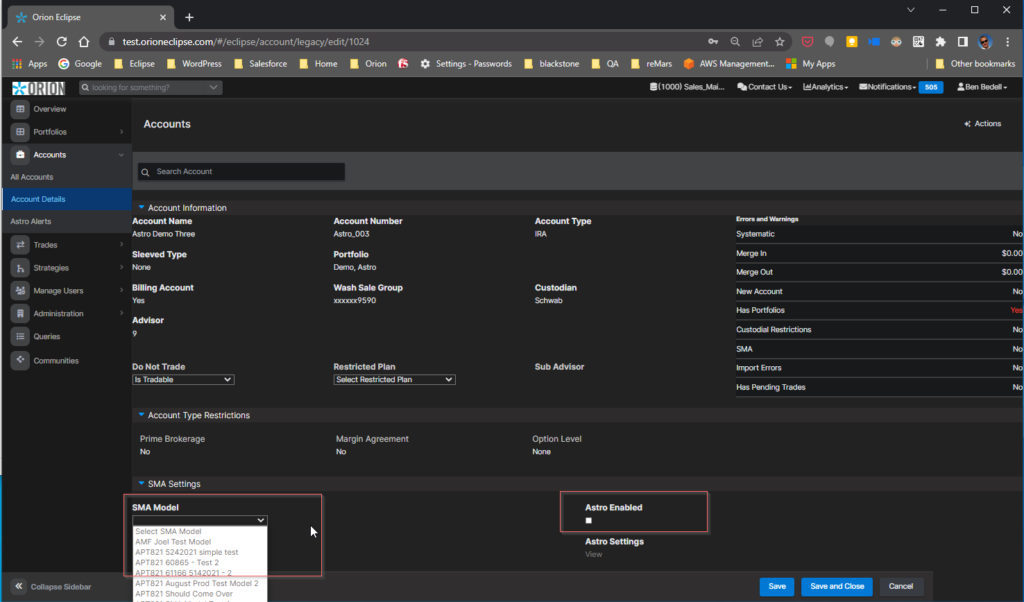The width and height of the screenshot is (1024, 602).
Task: Bookmark this page with the star
Action: click(x=779, y=42)
